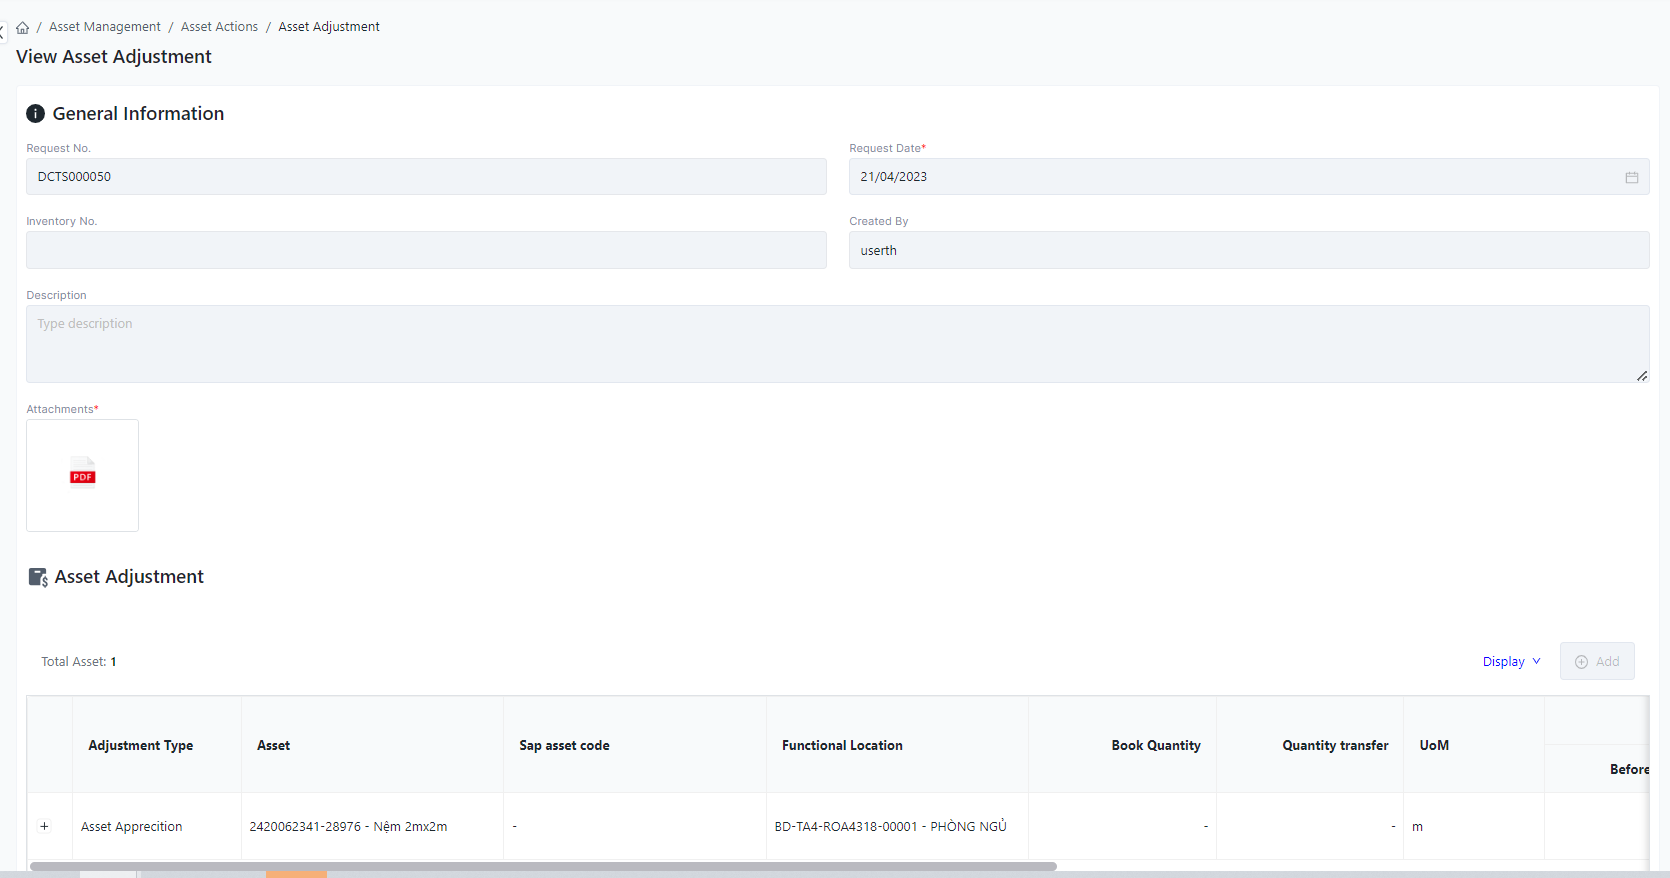Click the calendar icon in Request Date
Image resolution: width=1670 pixels, height=878 pixels.
[1631, 177]
